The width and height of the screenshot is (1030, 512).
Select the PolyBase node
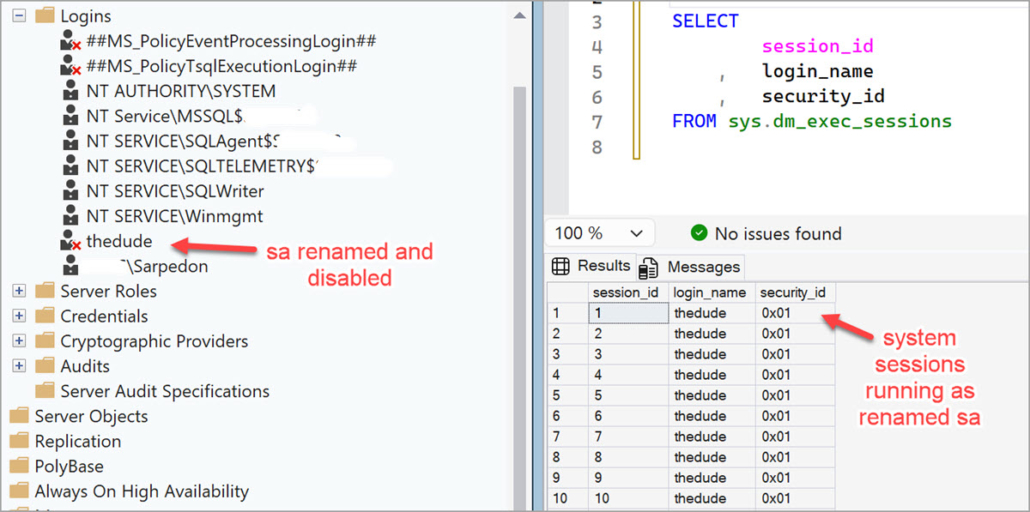click(69, 466)
